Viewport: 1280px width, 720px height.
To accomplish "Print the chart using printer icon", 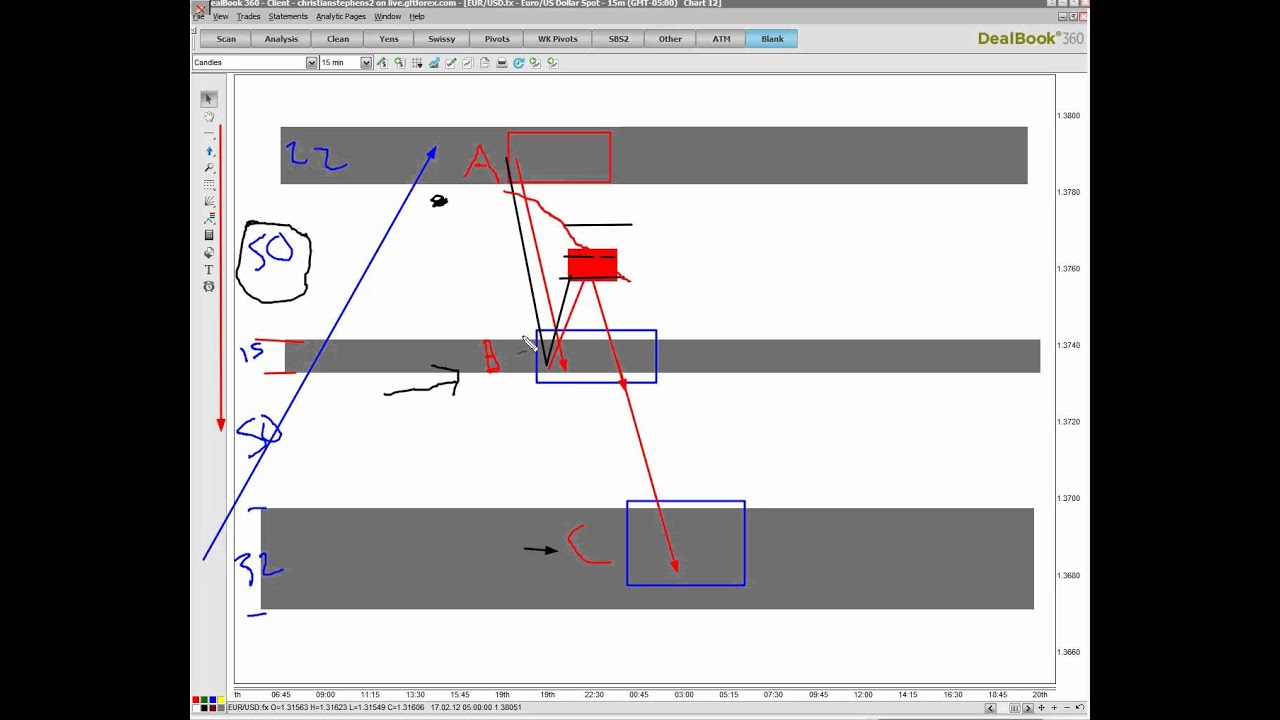I will pos(502,62).
